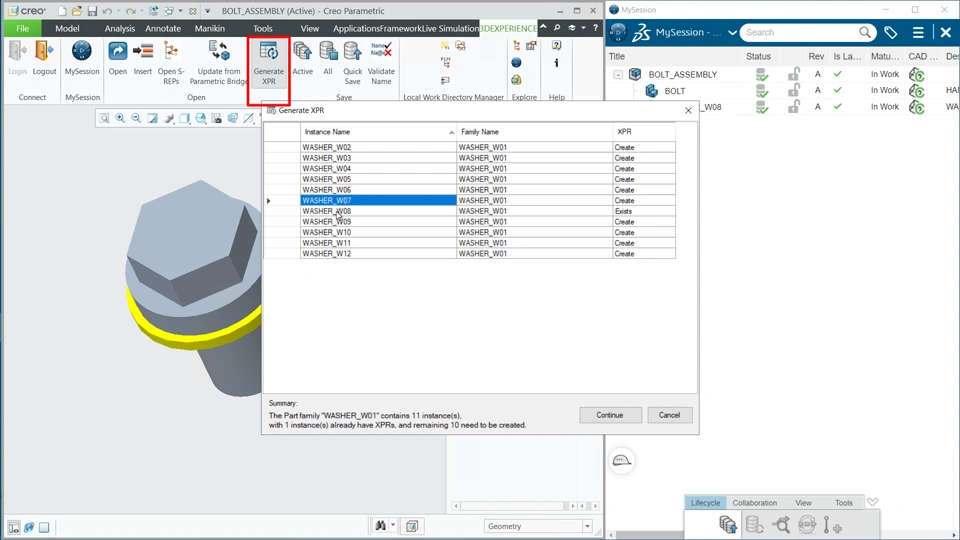Viewport: 960px width, 540px height.
Task: Click the Open S-REPs icon
Action: (x=171, y=52)
